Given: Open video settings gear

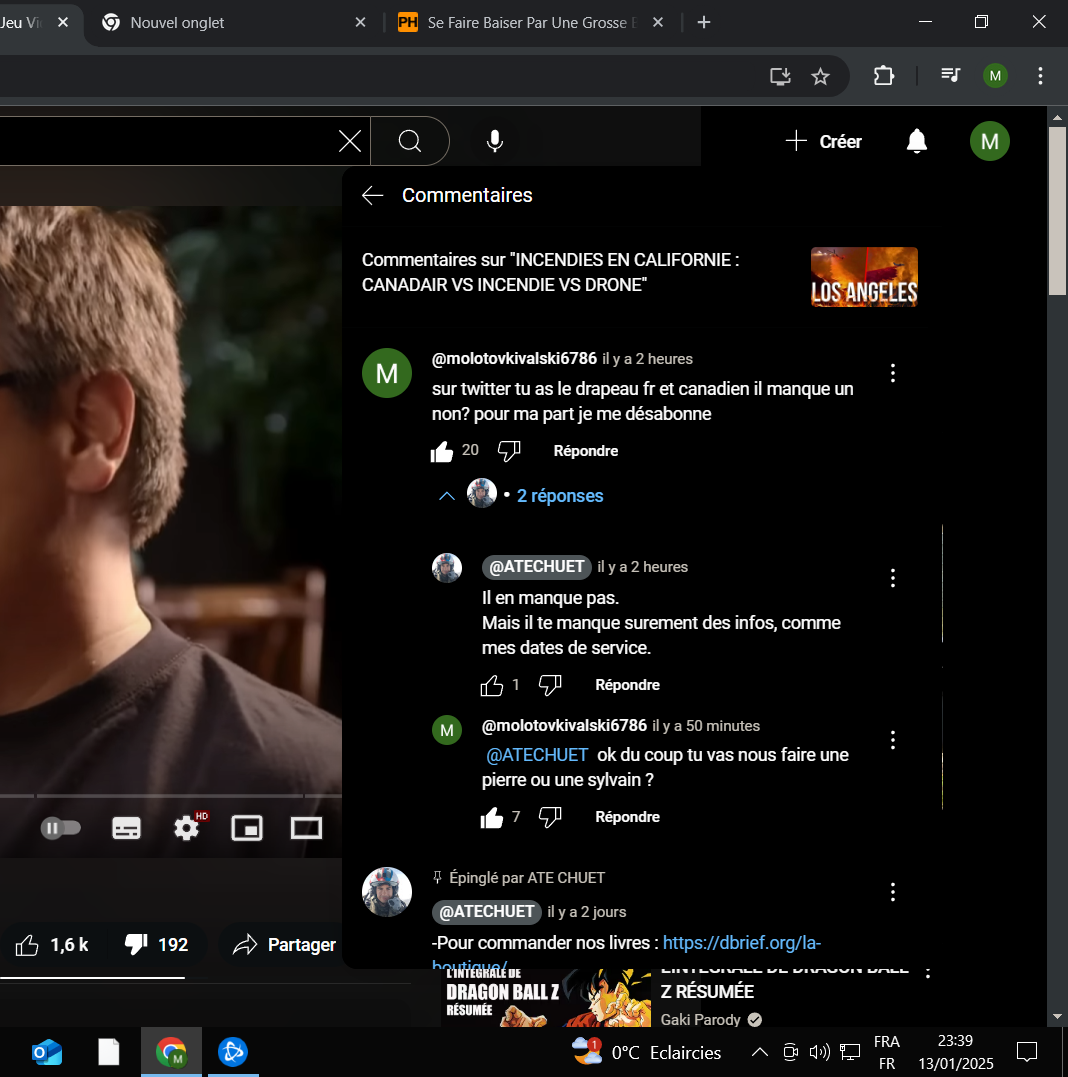Looking at the screenshot, I should [187, 828].
